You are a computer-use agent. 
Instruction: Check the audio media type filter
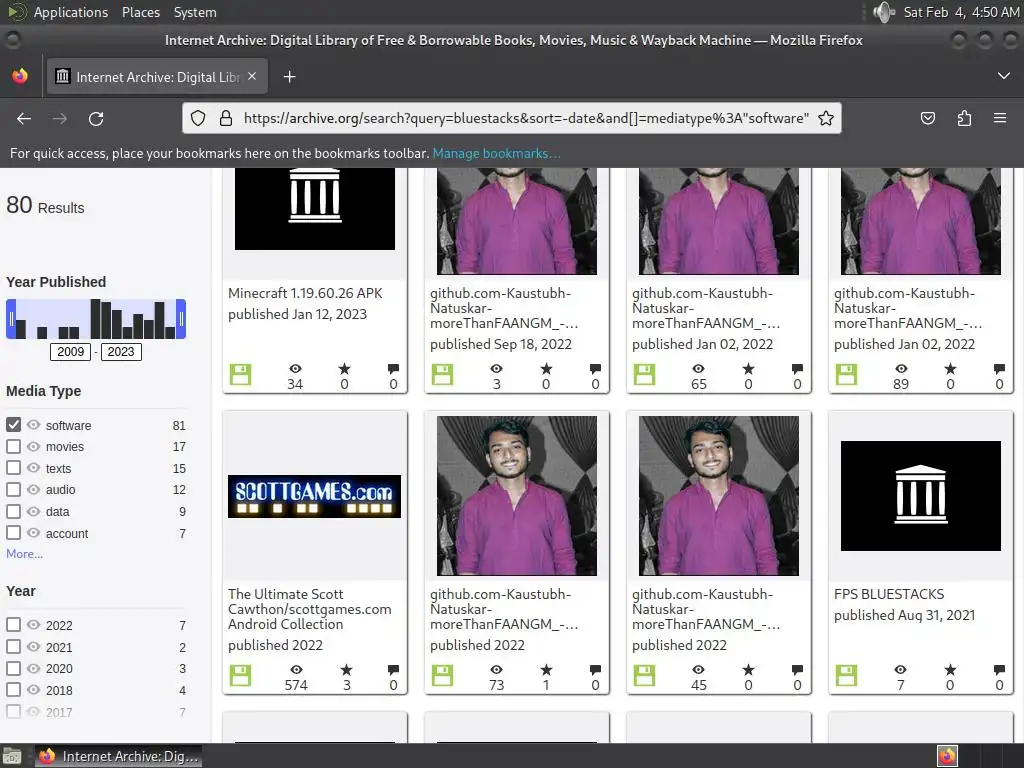pyautogui.click(x=13, y=489)
